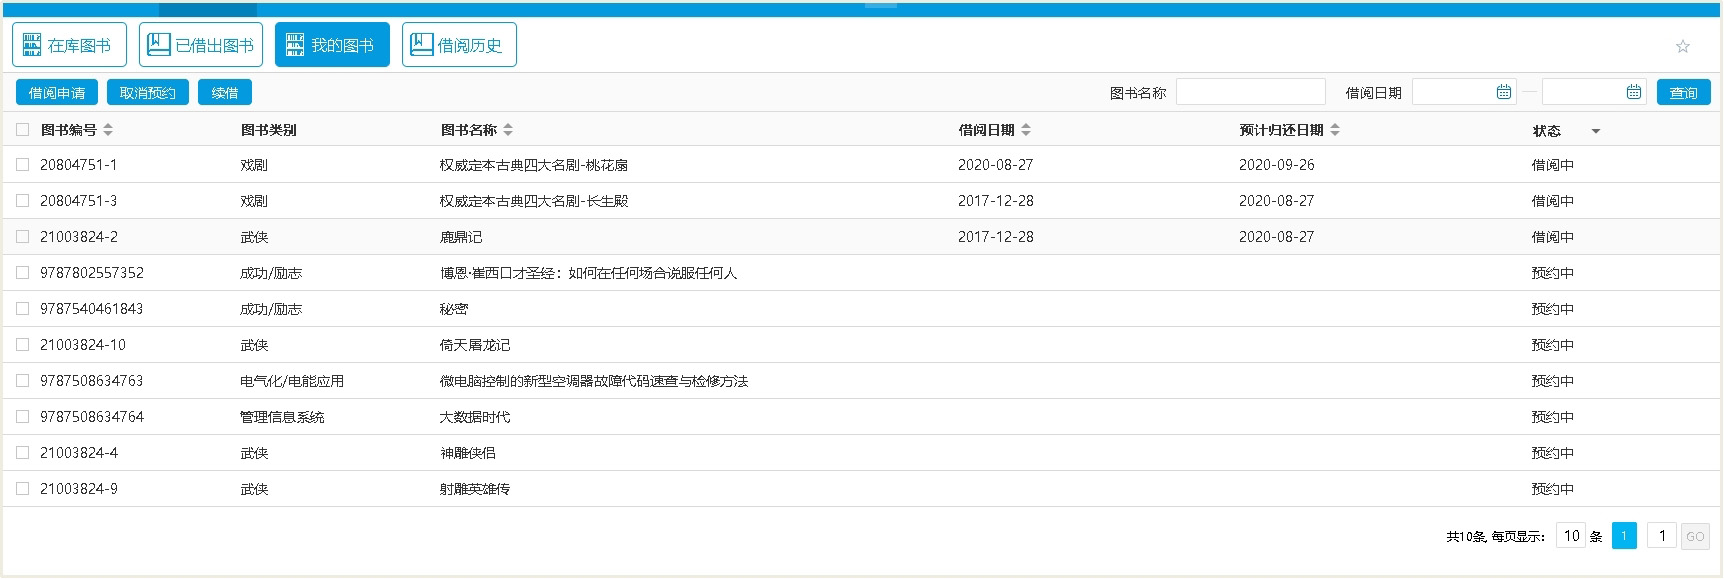Click the favorite star icon
This screenshot has width=1724, height=579.
pos(1683,46)
